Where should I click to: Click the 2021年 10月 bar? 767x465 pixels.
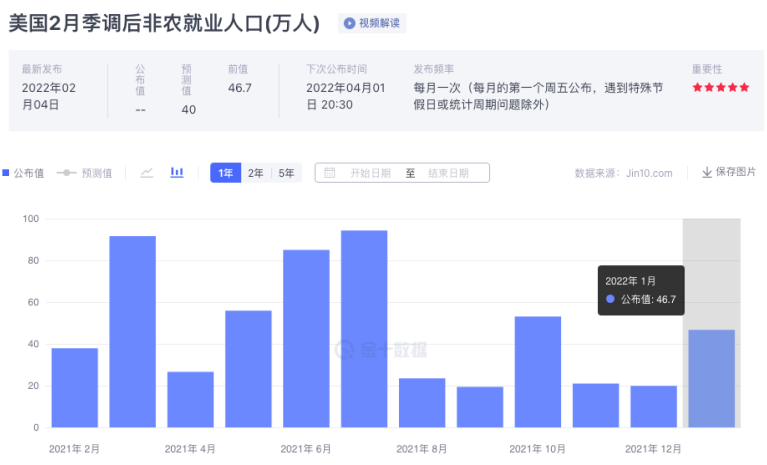(x=538, y=372)
